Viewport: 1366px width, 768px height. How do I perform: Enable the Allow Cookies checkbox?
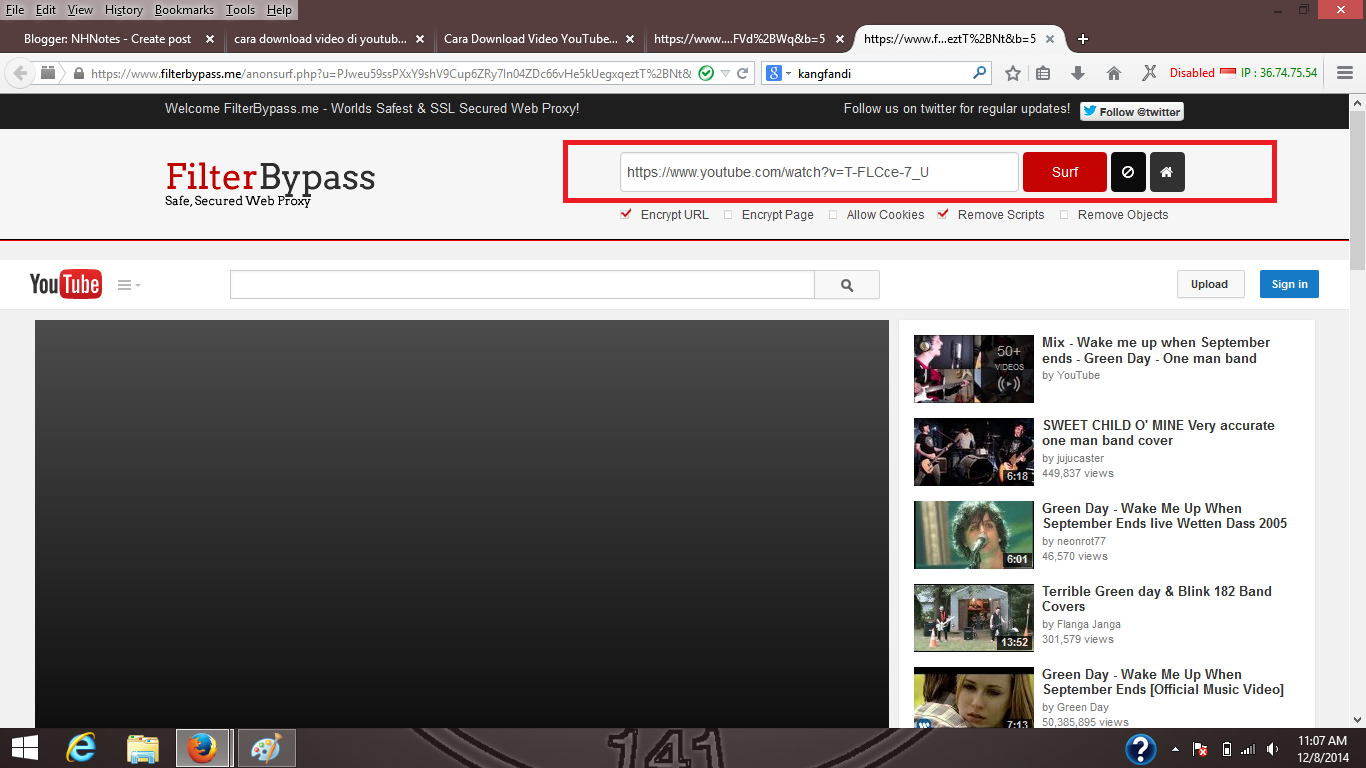[x=833, y=215]
